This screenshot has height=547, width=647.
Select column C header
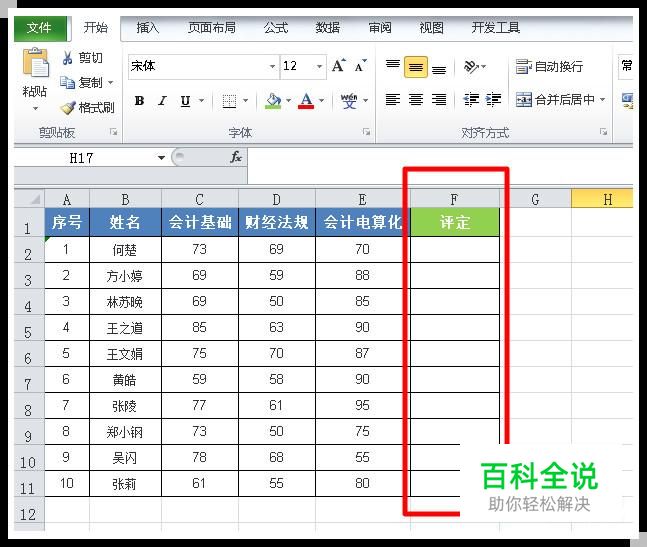[200, 199]
